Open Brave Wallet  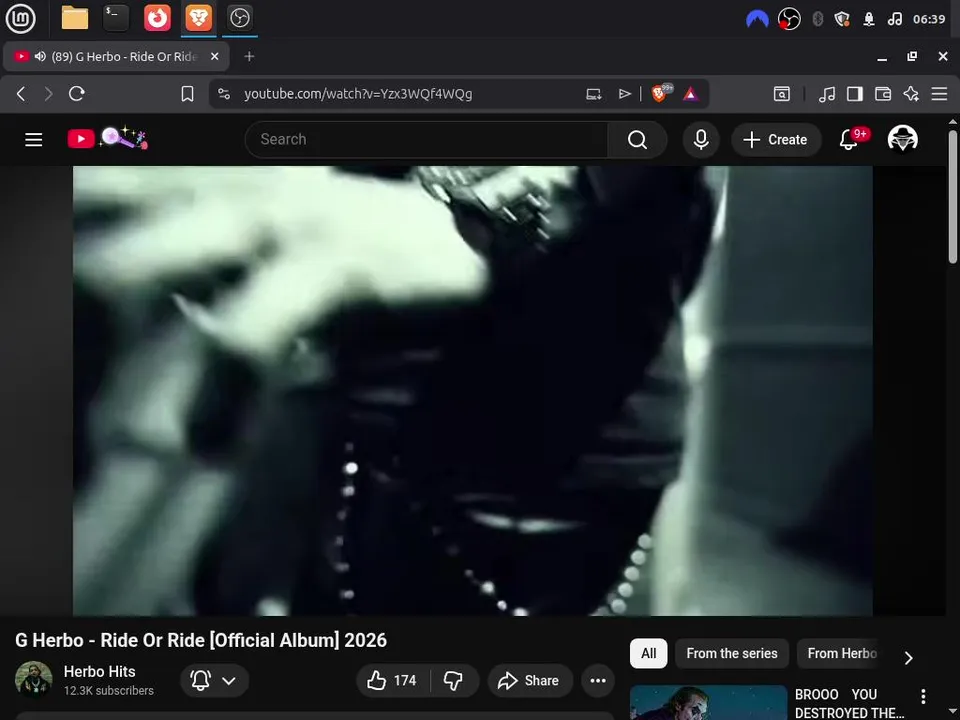[x=883, y=94]
